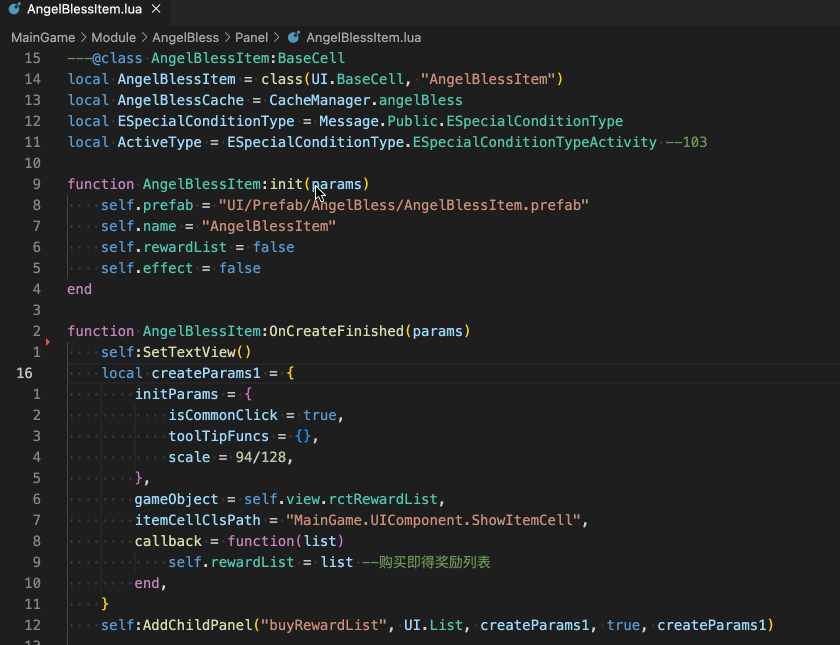The height and width of the screenshot is (645, 840).
Task: Click the '94/128' scale value
Action: tap(261, 457)
